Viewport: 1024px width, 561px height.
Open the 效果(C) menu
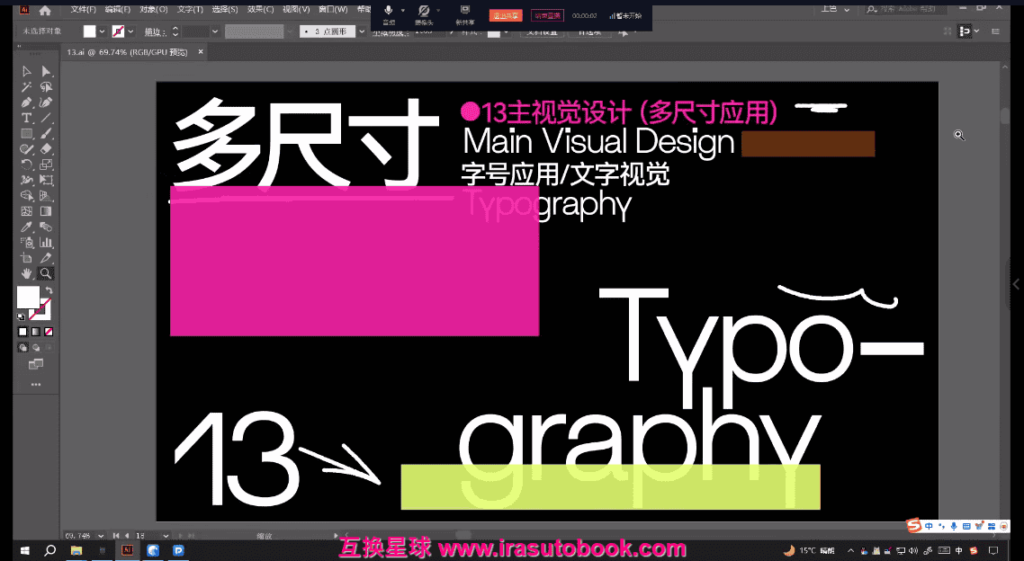pos(259,10)
